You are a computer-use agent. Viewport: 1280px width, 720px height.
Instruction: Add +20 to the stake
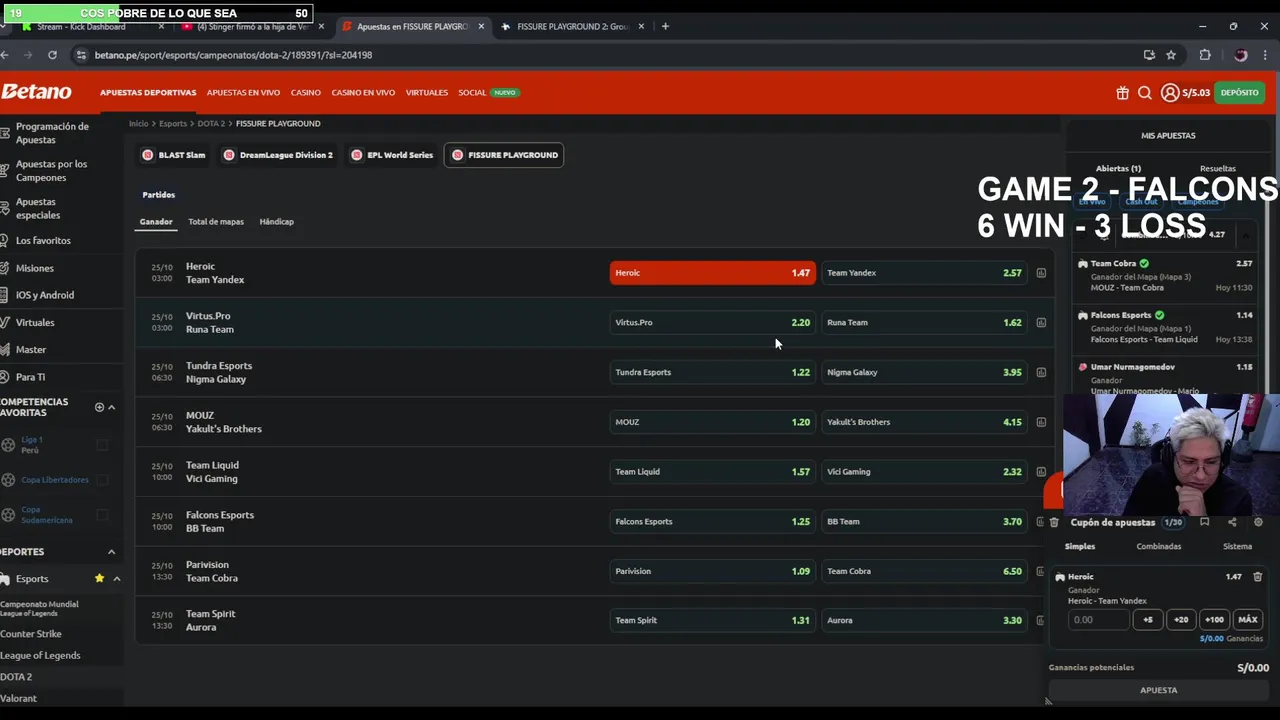1181,620
